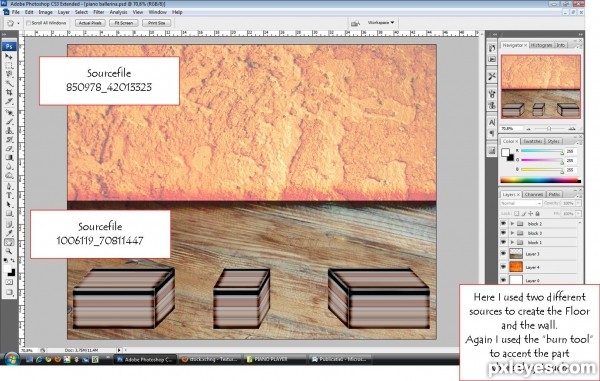Open Hand tool preset picker arrow
The image size is (600, 381).
pos(18,23)
